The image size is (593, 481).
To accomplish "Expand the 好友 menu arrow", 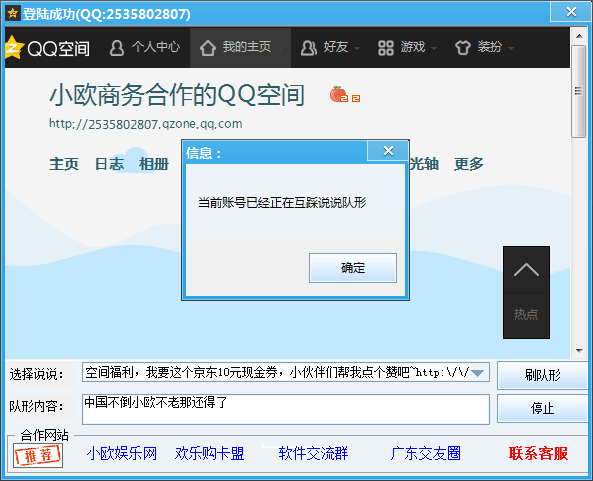I will coord(357,48).
